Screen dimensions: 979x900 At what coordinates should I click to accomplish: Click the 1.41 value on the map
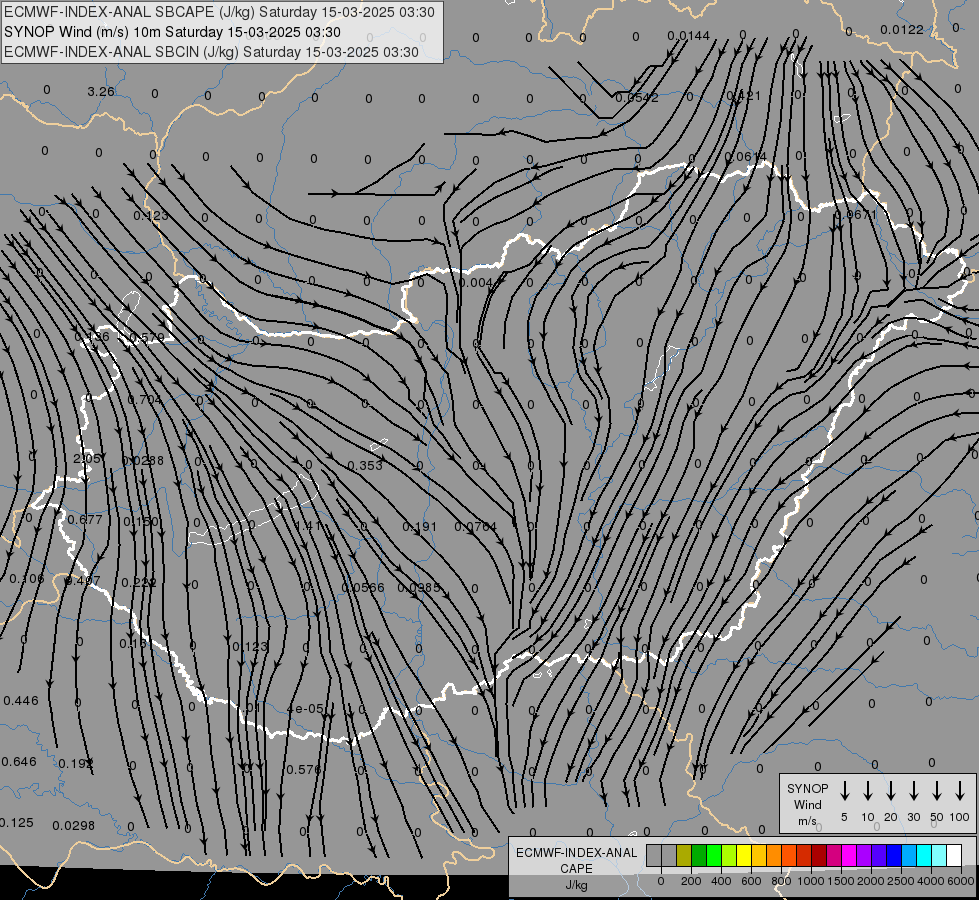pos(308,526)
